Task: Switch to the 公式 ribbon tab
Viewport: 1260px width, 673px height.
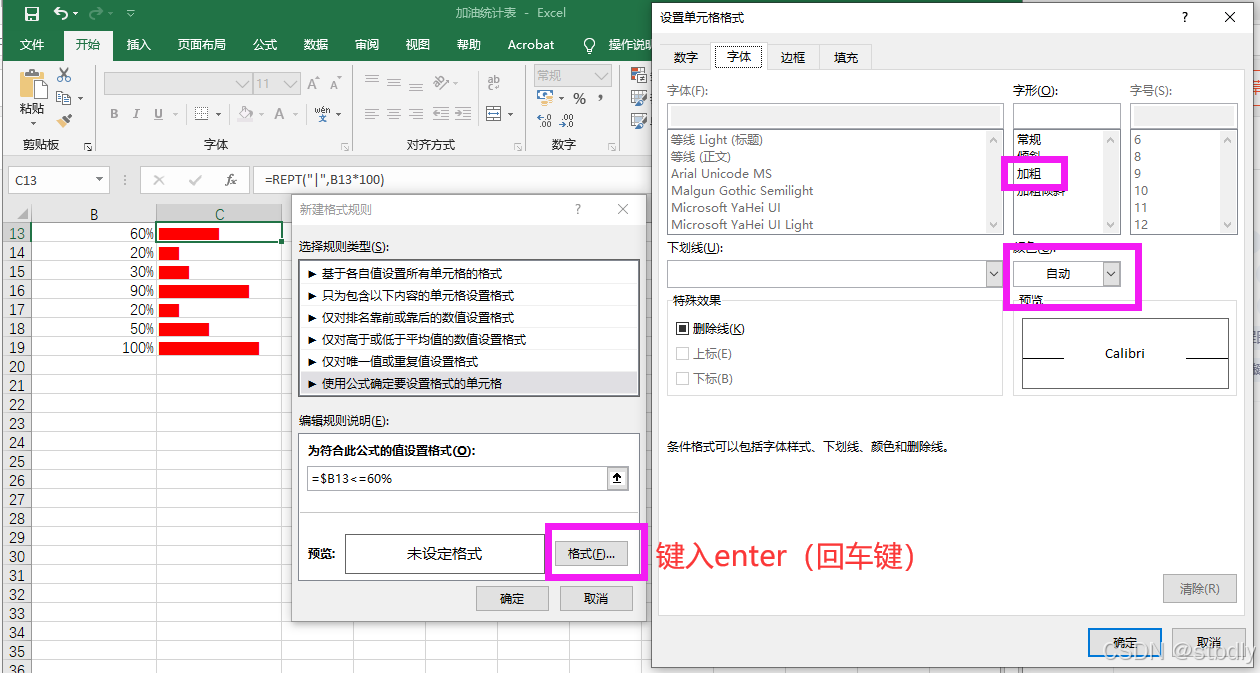Action: (265, 45)
